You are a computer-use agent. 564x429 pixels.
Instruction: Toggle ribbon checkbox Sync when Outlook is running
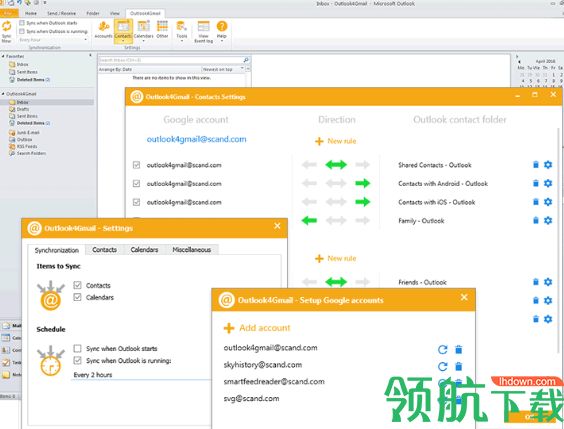pos(22,32)
